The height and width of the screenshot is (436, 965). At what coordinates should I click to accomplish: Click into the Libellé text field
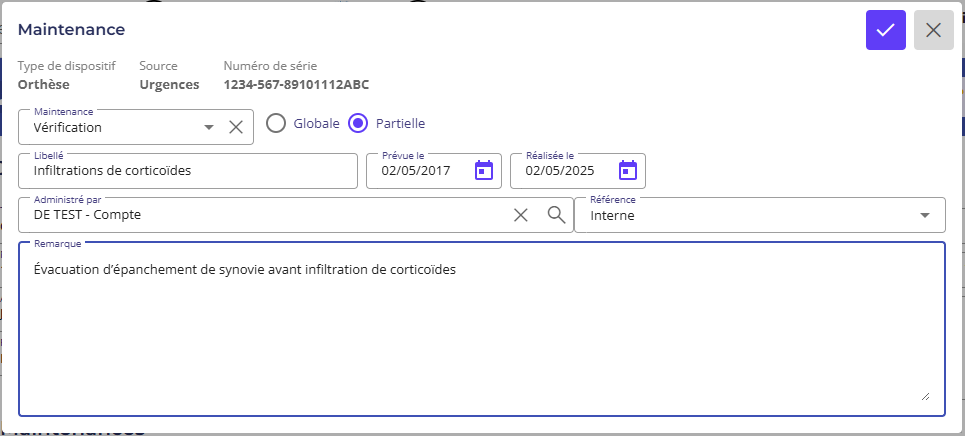click(x=188, y=171)
